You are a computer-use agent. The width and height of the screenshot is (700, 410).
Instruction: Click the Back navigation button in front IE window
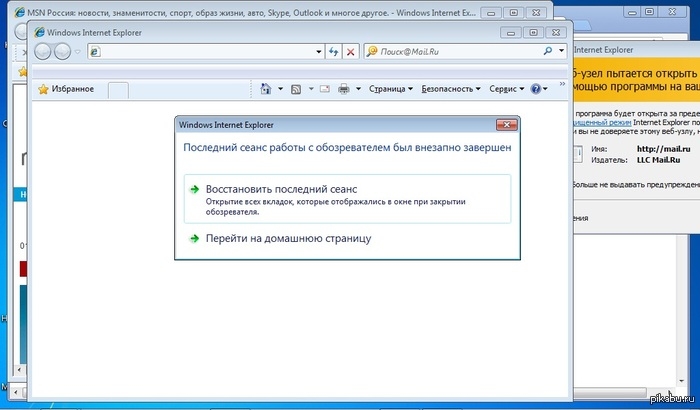point(43,52)
